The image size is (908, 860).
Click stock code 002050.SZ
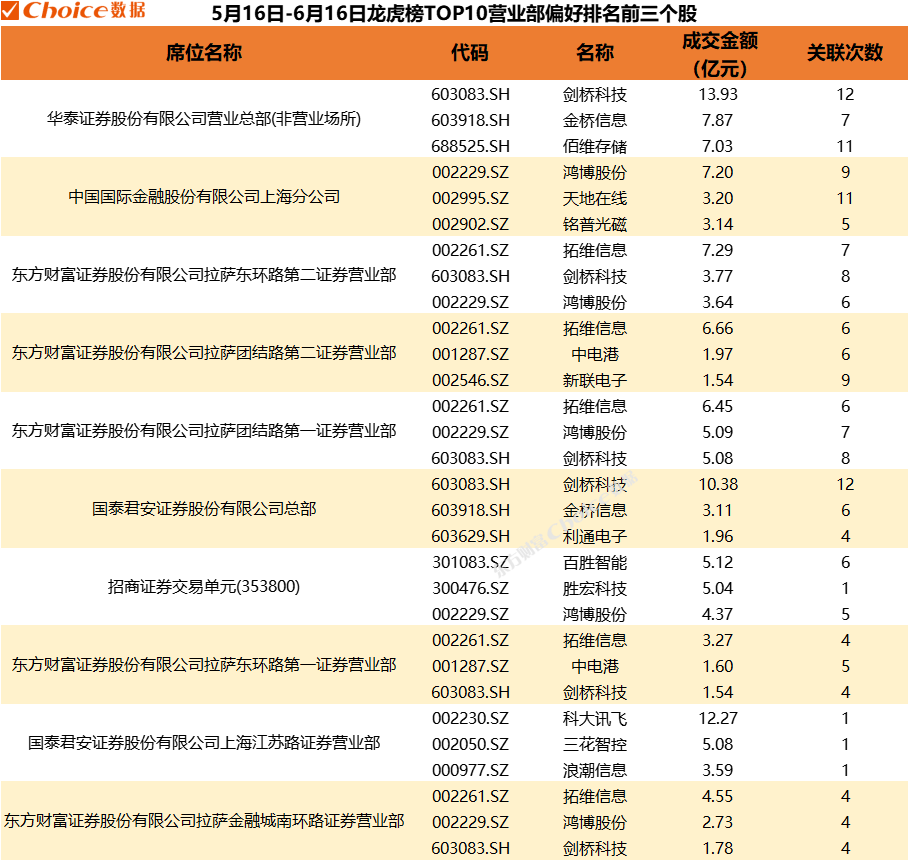470,744
